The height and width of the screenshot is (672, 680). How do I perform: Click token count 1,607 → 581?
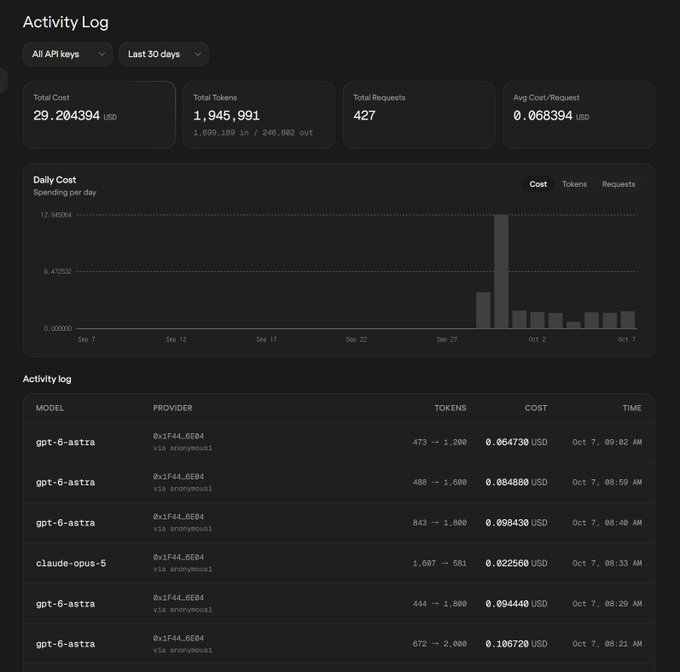coord(440,563)
